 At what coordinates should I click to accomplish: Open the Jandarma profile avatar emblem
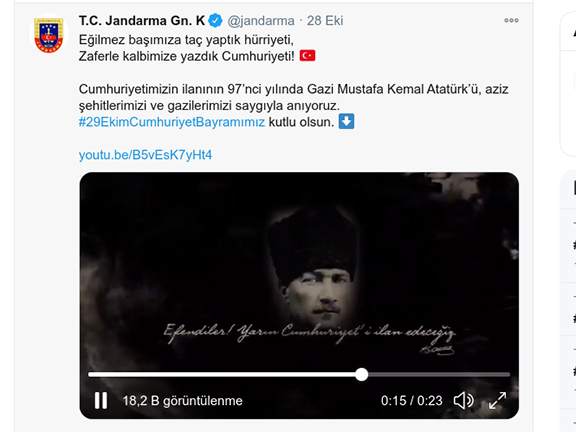(48, 35)
